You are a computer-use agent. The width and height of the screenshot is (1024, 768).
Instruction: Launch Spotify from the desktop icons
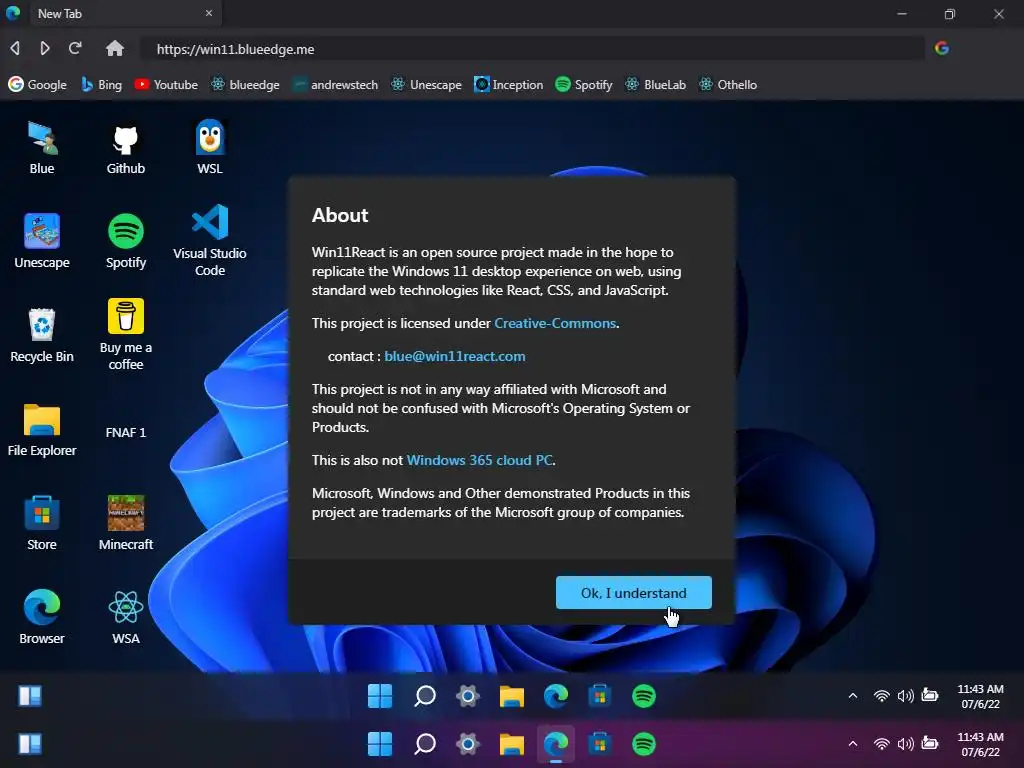pos(125,241)
